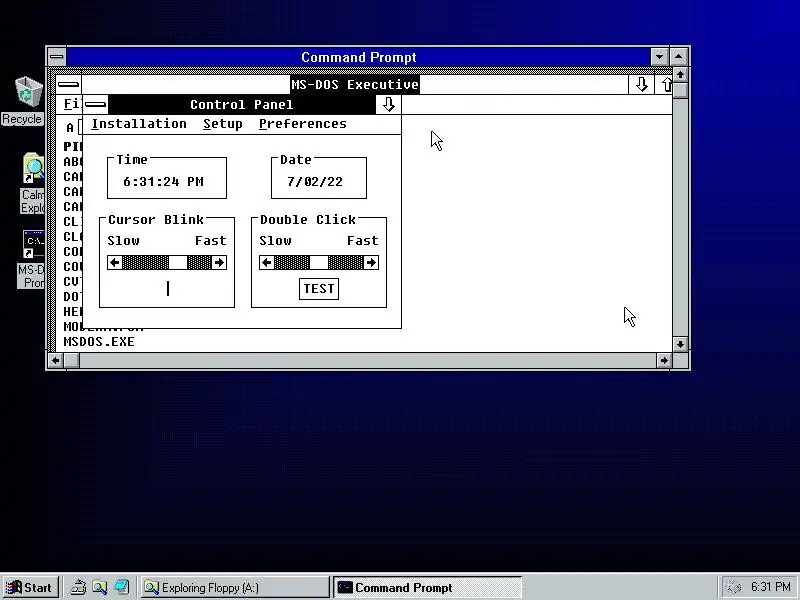Image resolution: width=800 pixels, height=600 pixels.
Task: Click Command Prompt vertical scrollbar down arrow
Action: pyautogui.click(x=680, y=344)
